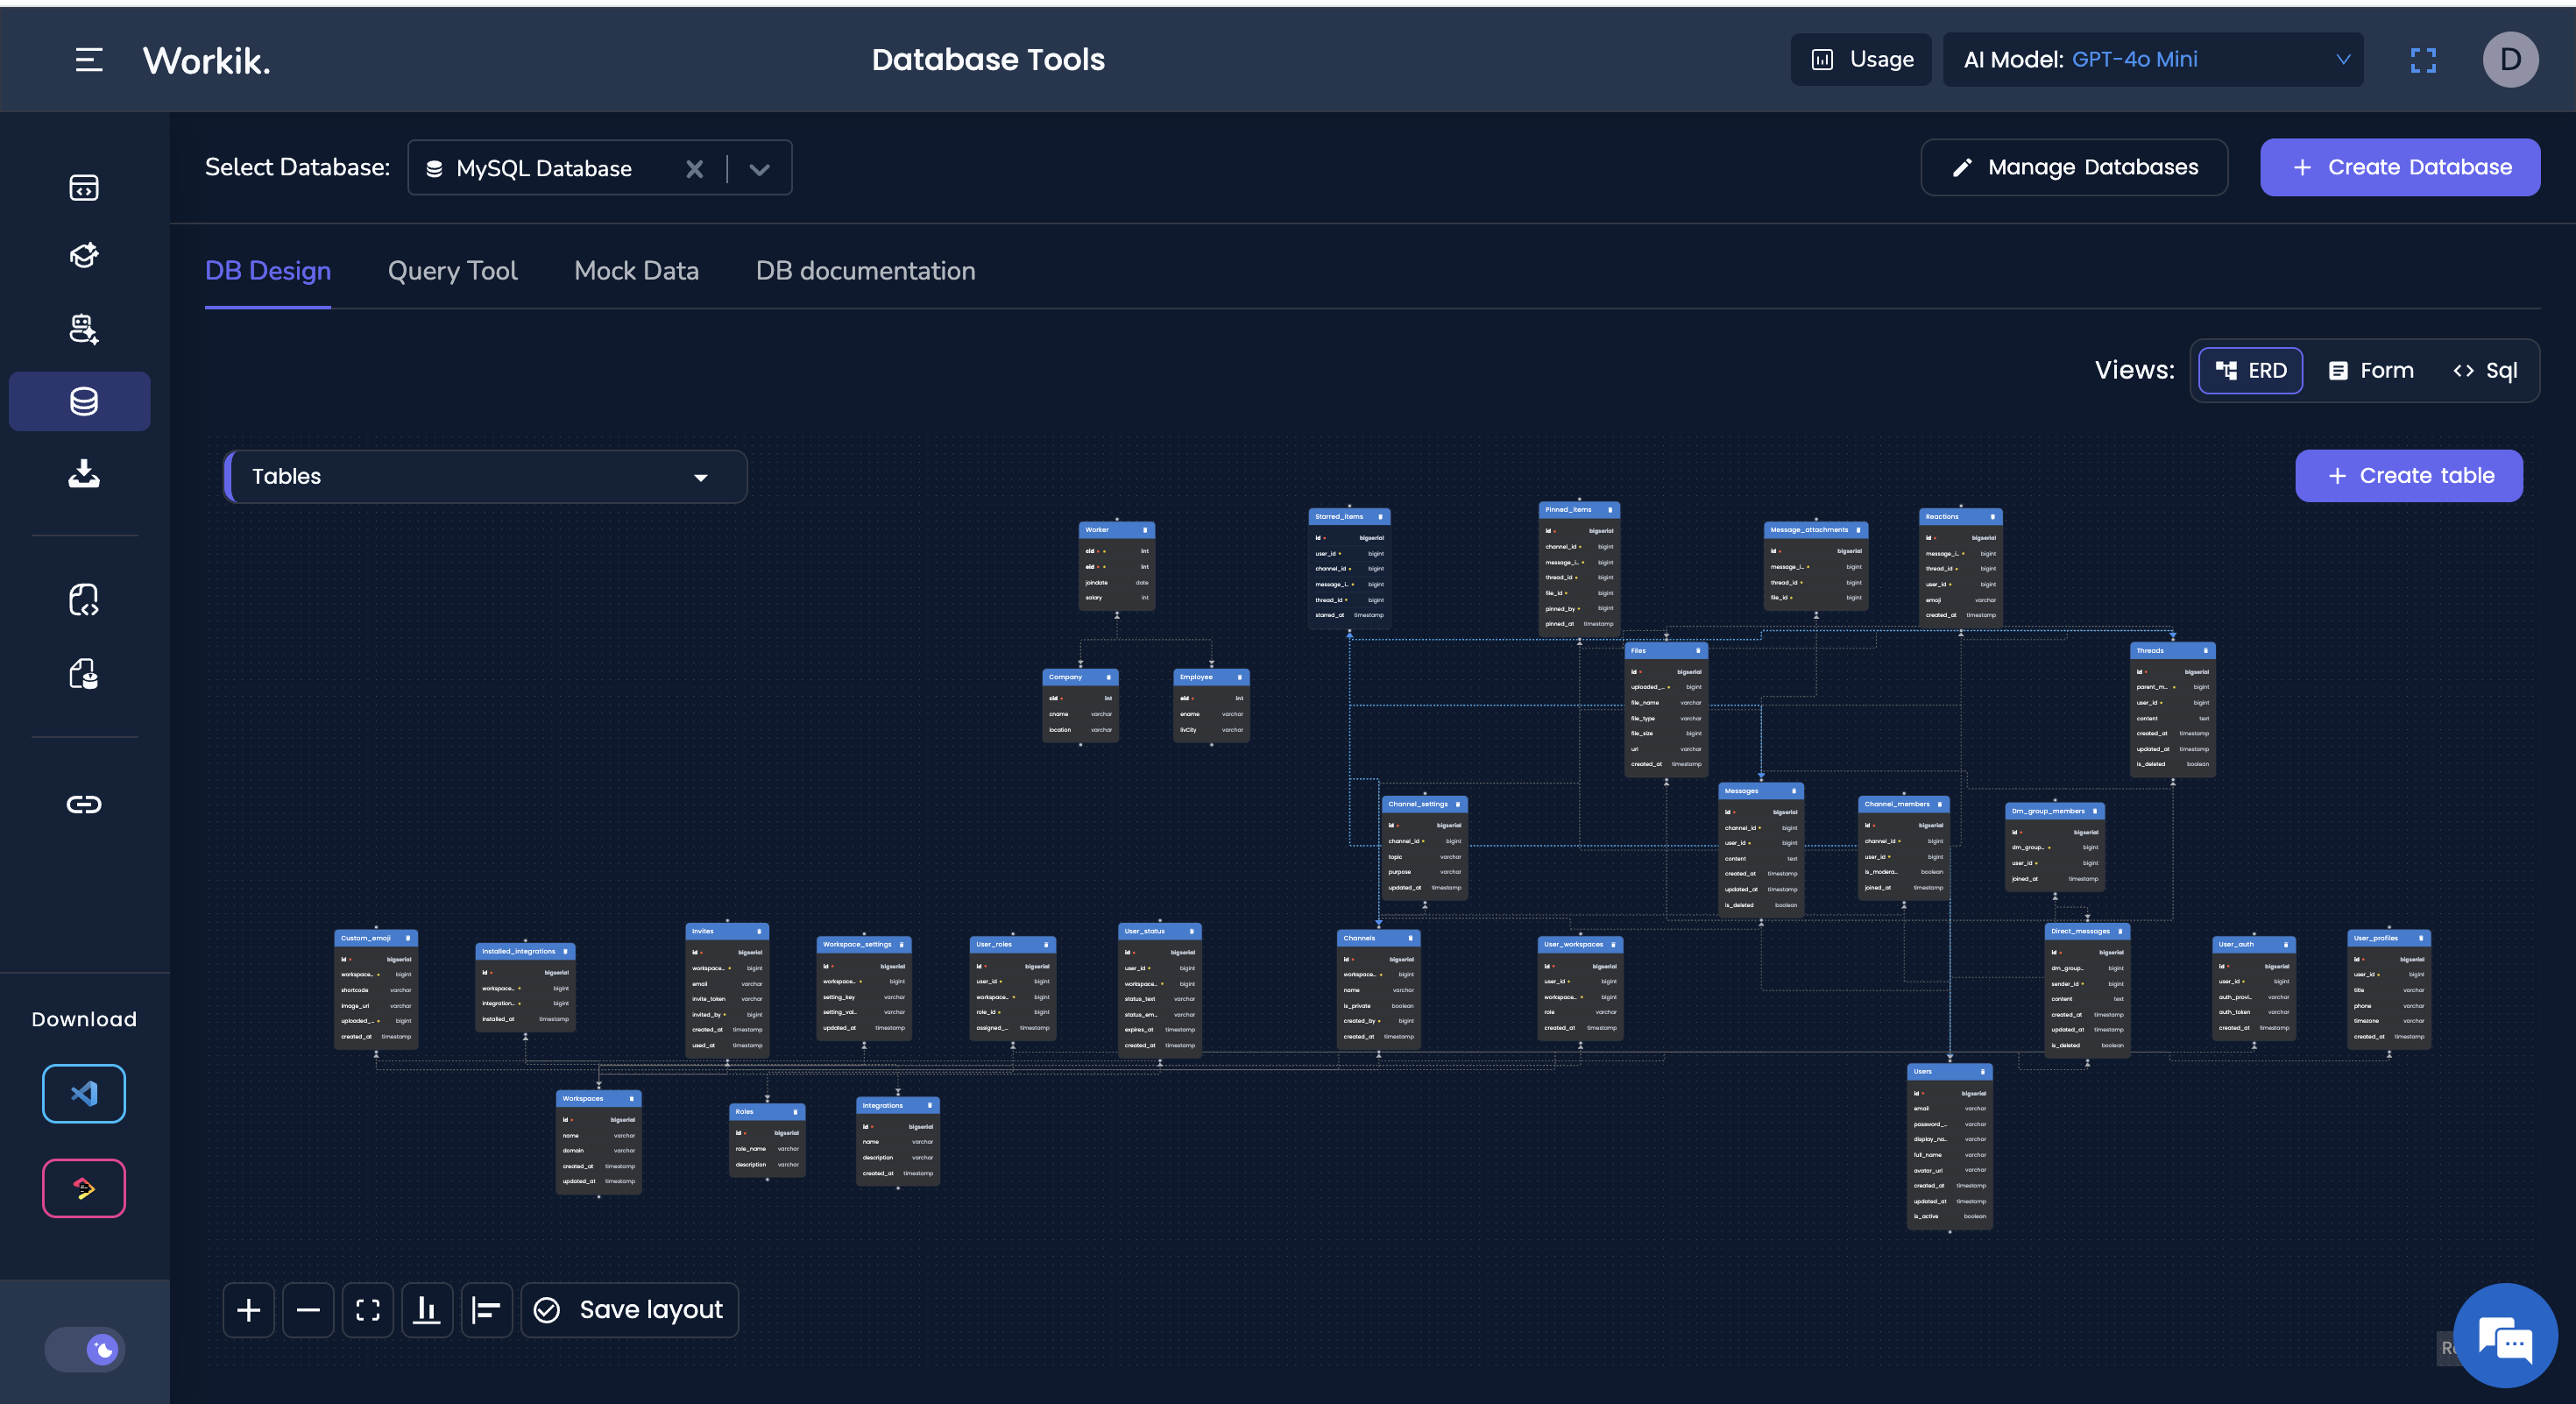Zoom out the ERD canvas
Image resolution: width=2576 pixels, height=1404 pixels.
coord(308,1310)
